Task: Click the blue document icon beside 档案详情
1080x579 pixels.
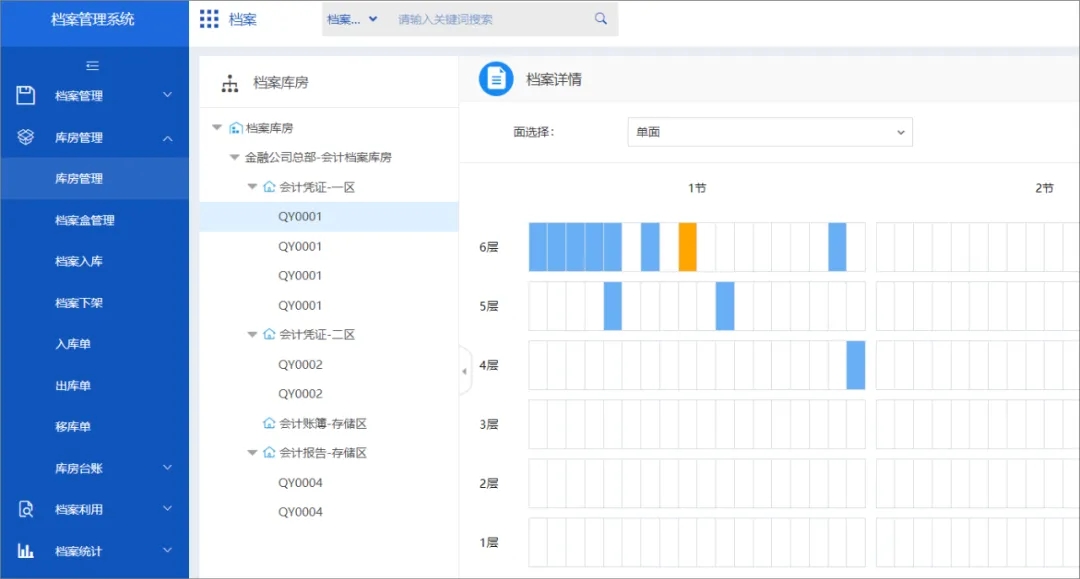Action: click(x=496, y=79)
